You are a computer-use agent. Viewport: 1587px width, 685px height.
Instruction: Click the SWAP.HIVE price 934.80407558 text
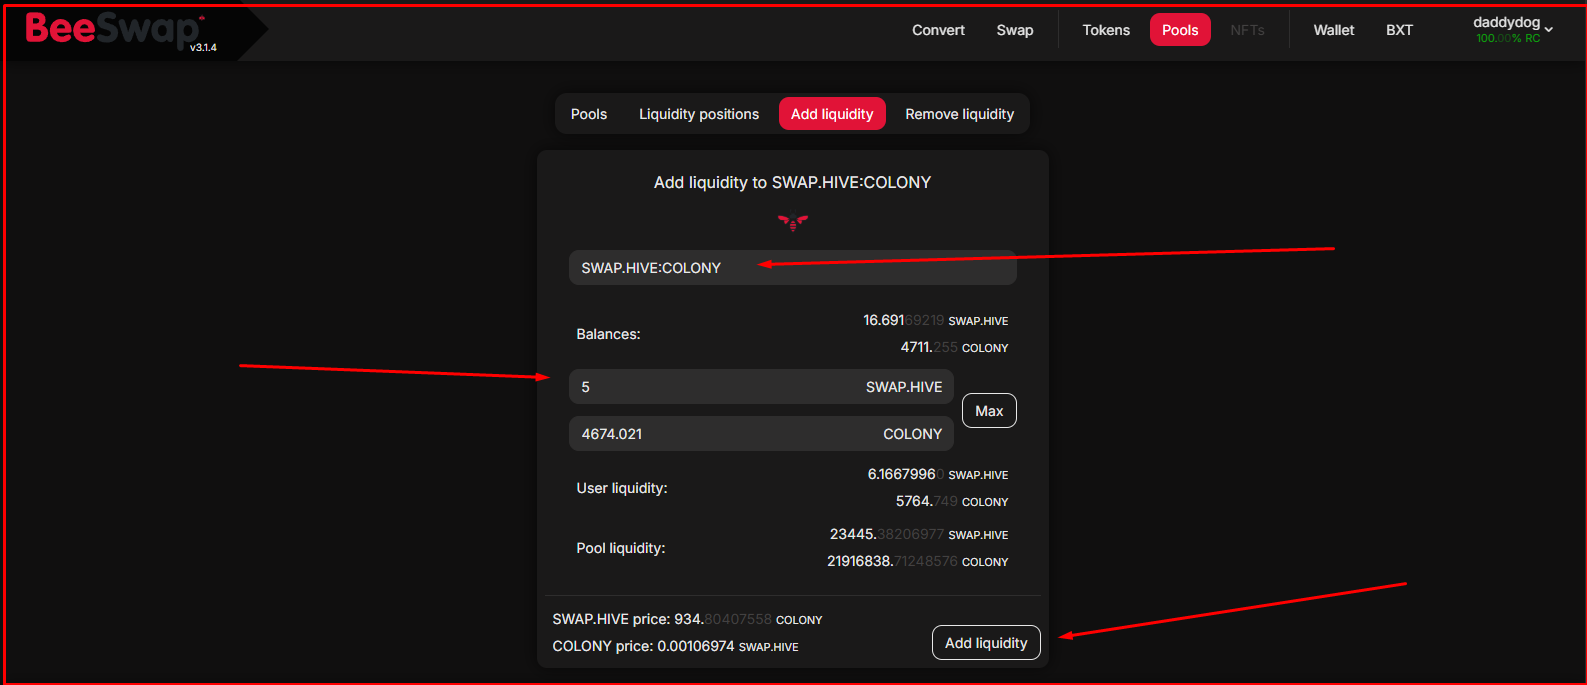click(687, 619)
